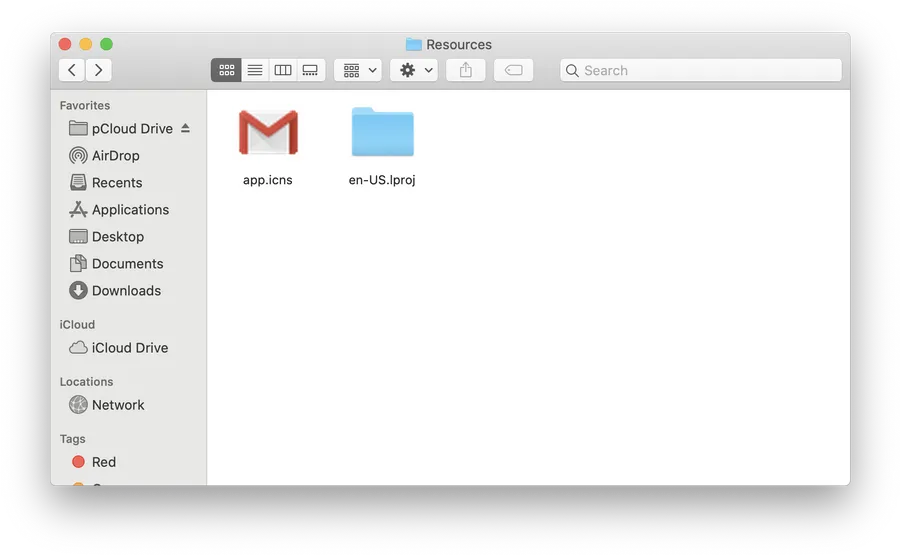Click into the Search field

pyautogui.click(x=701, y=70)
